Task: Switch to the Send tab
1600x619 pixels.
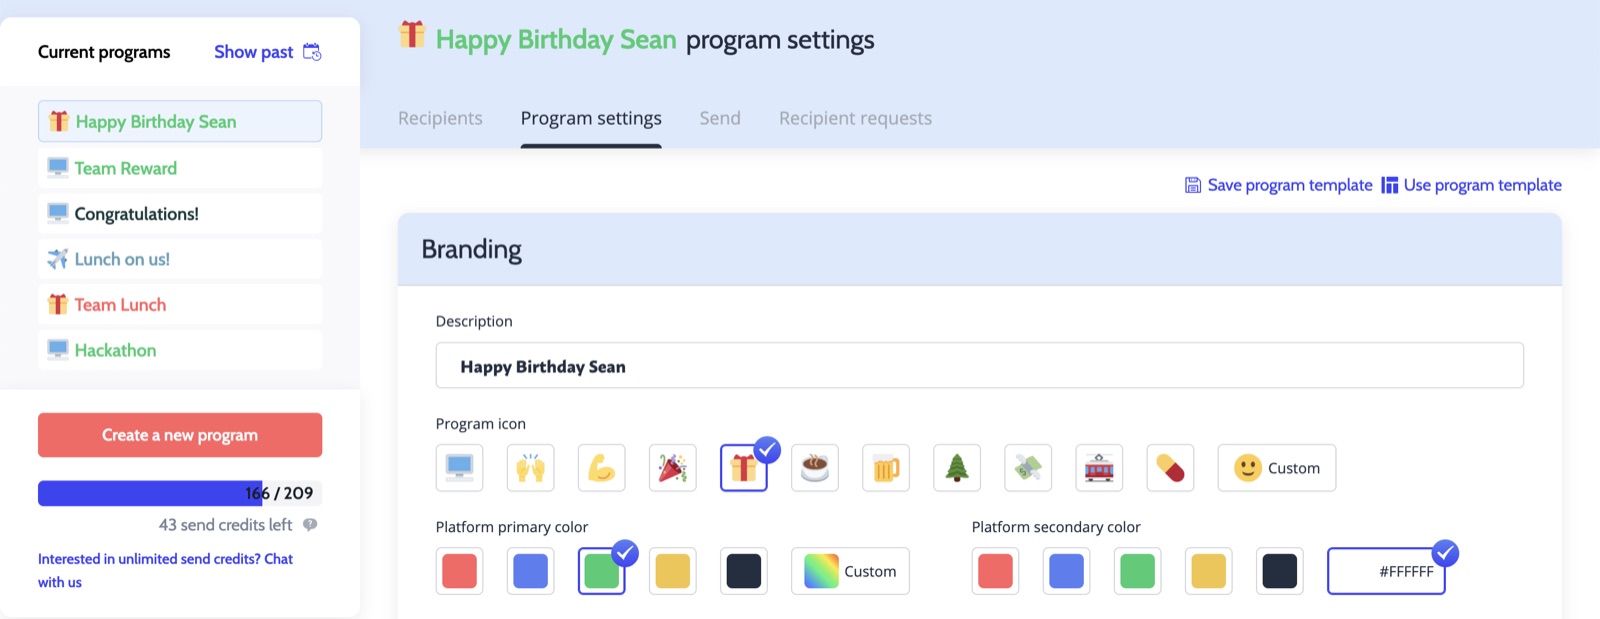Action: click(720, 118)
